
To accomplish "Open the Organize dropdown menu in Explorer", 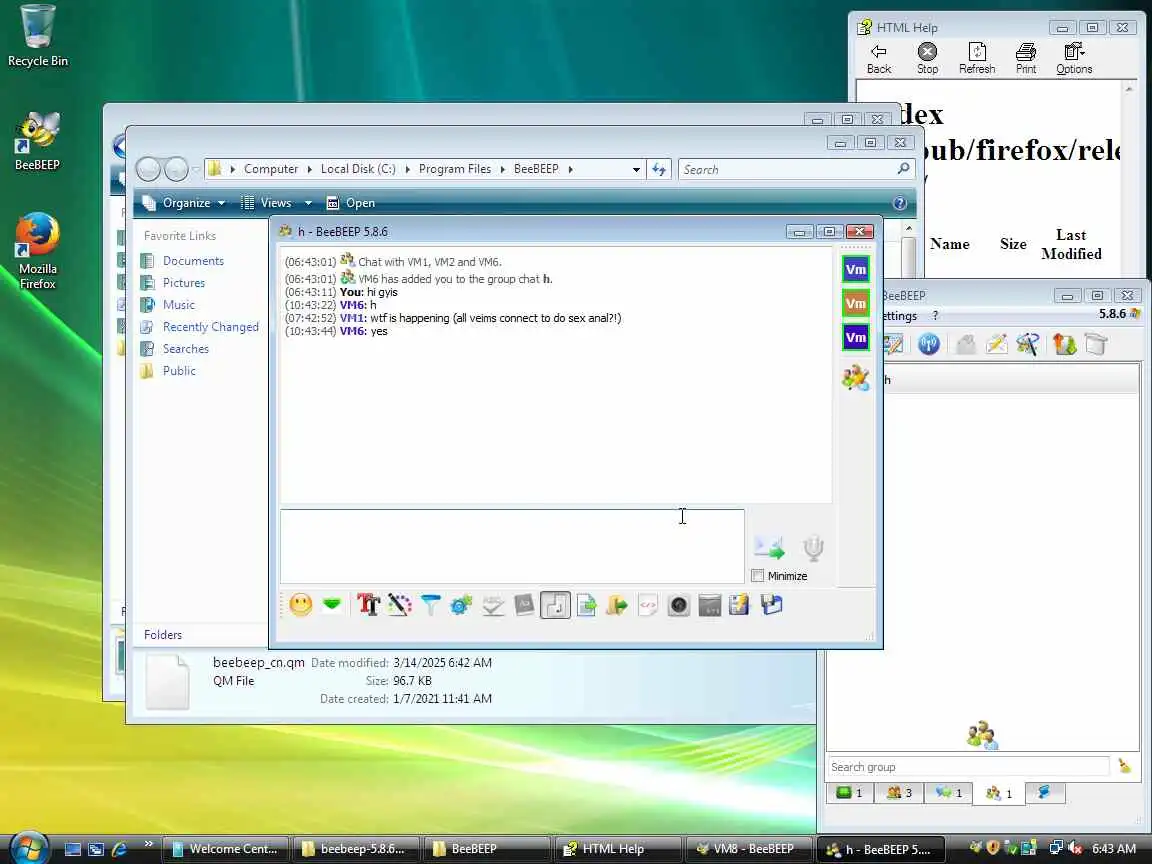I will pos(184,203).
